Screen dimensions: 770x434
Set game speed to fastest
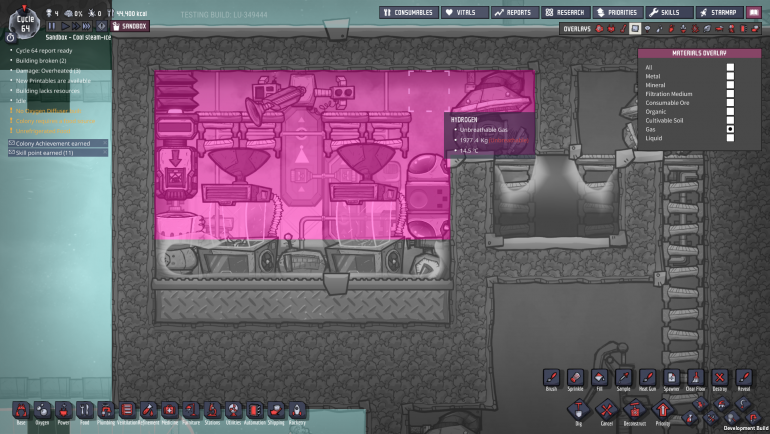pos(86,26)
